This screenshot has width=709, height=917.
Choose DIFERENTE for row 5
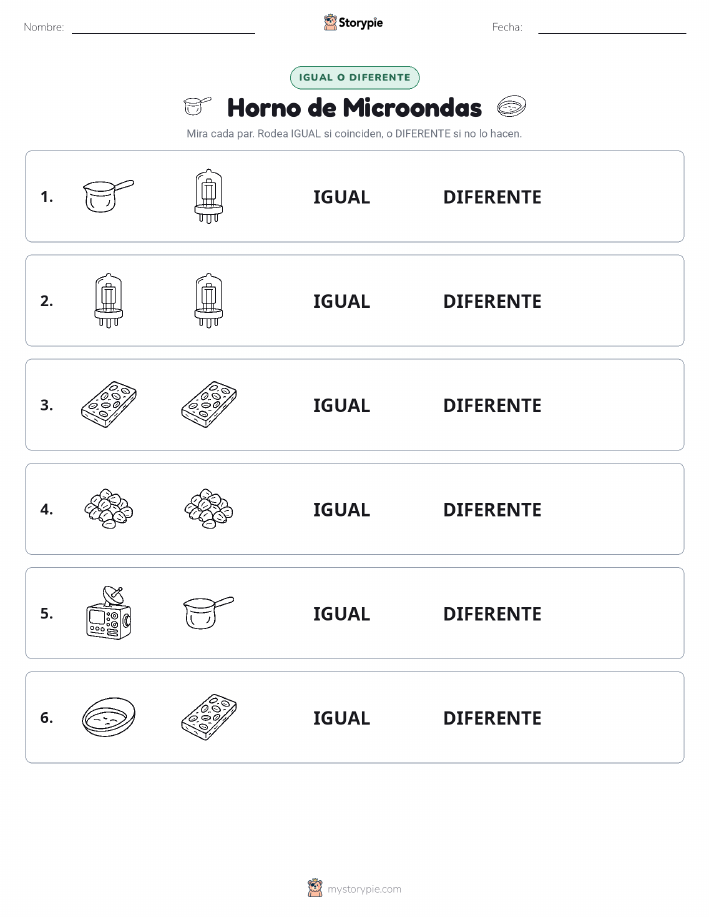click(x=492, y=613)
